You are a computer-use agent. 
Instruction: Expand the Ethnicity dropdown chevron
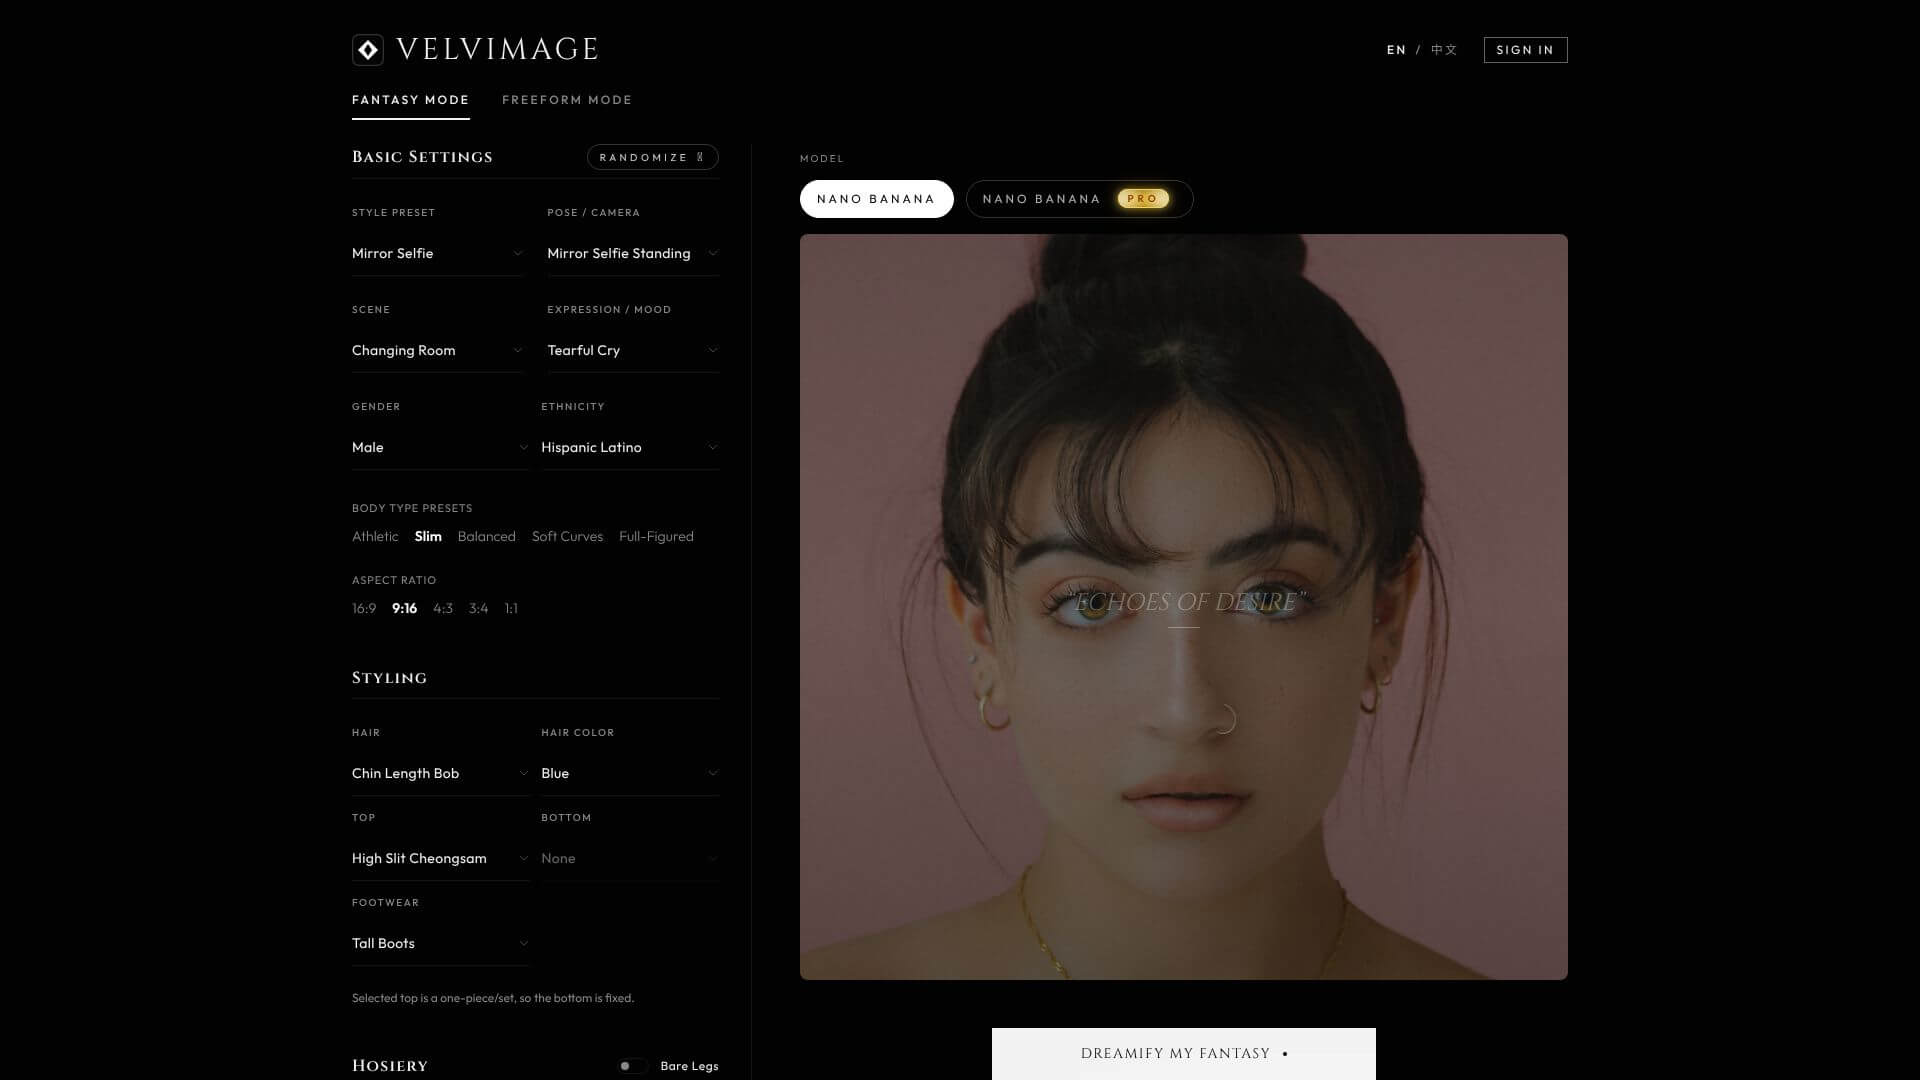[713, 448]
